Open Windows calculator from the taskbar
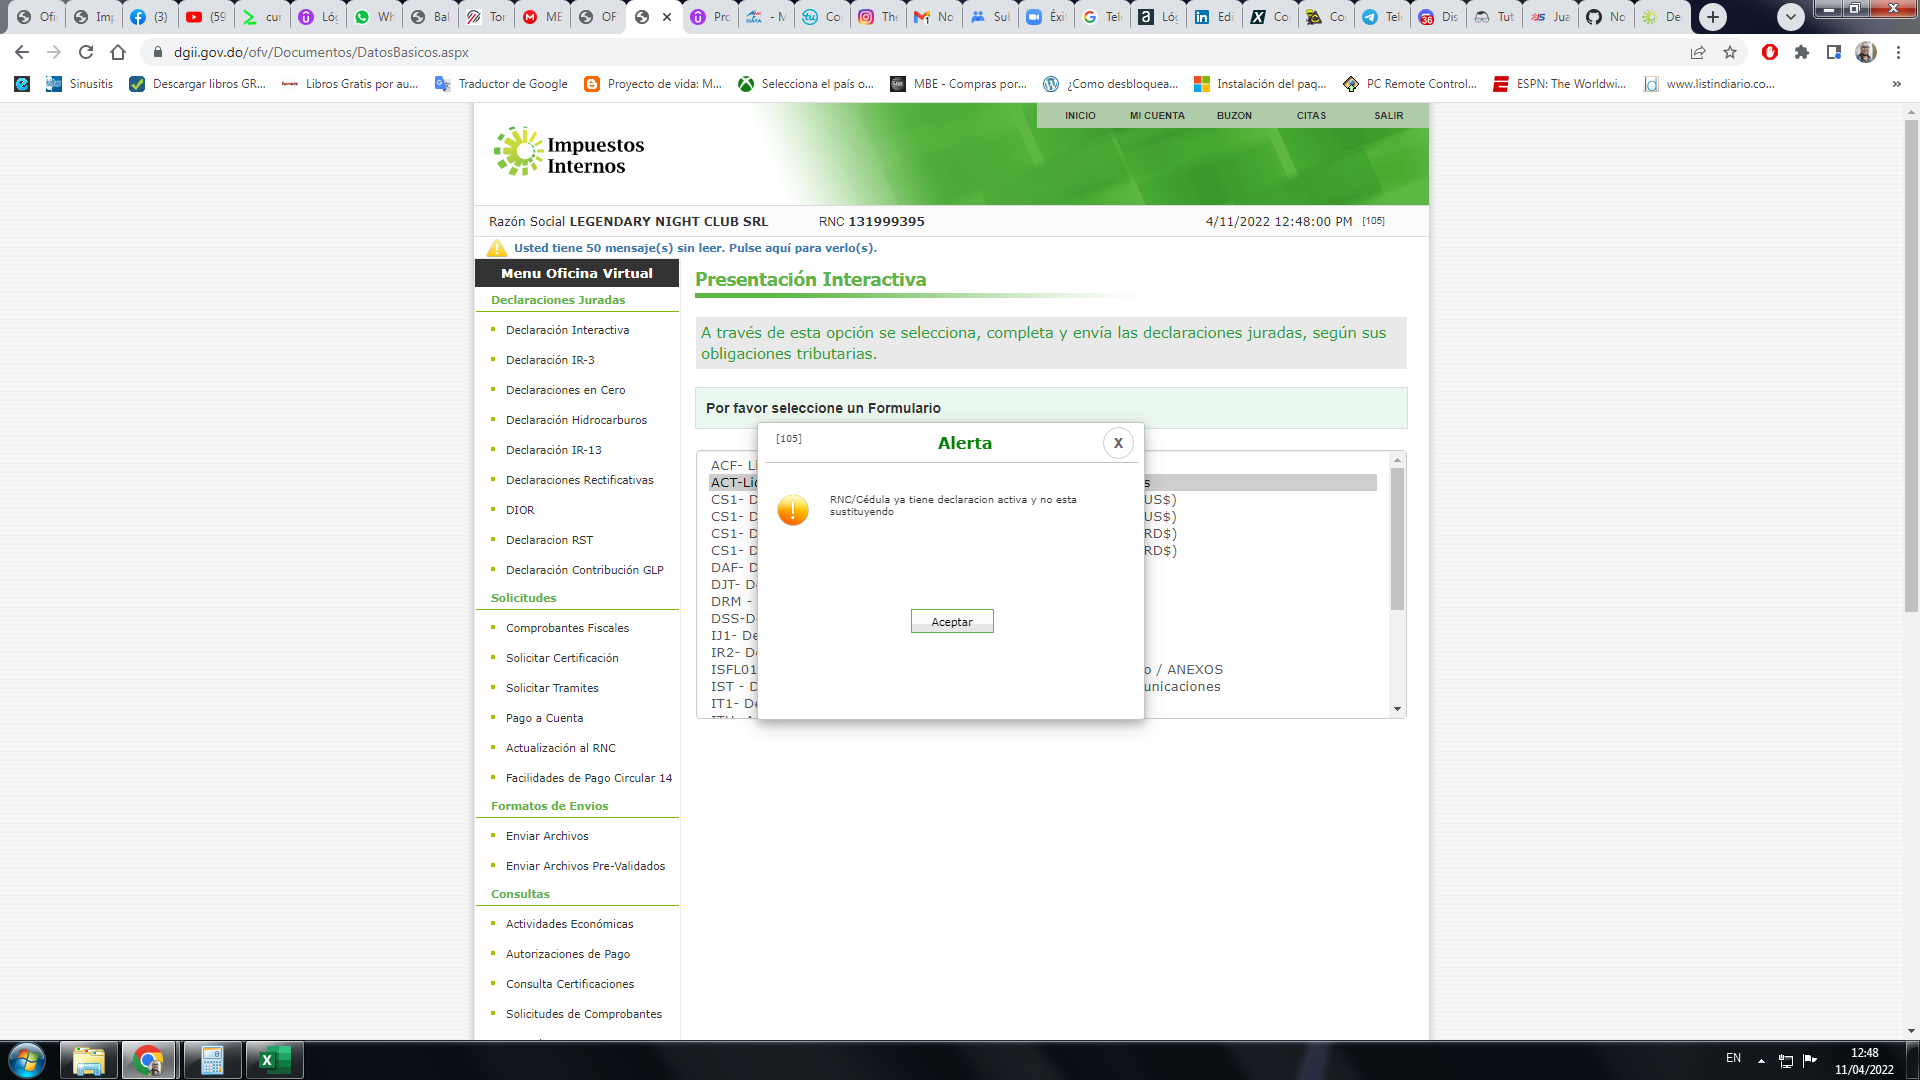This screenshot has width=1920, height=1080. pyautogui.click(x=212, y=1060)
